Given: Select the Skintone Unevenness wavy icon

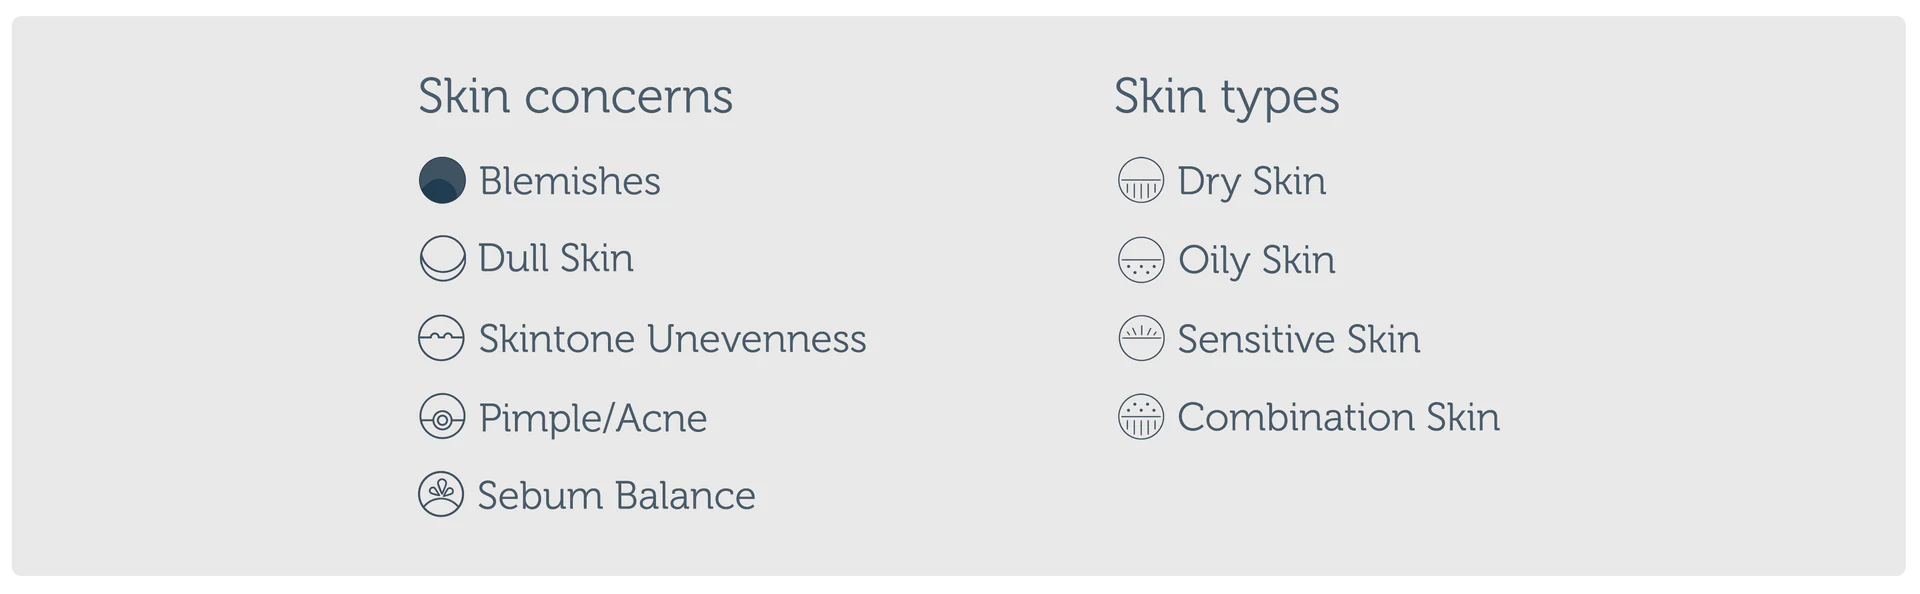Looking at the screenshot, I should point(441,338).
